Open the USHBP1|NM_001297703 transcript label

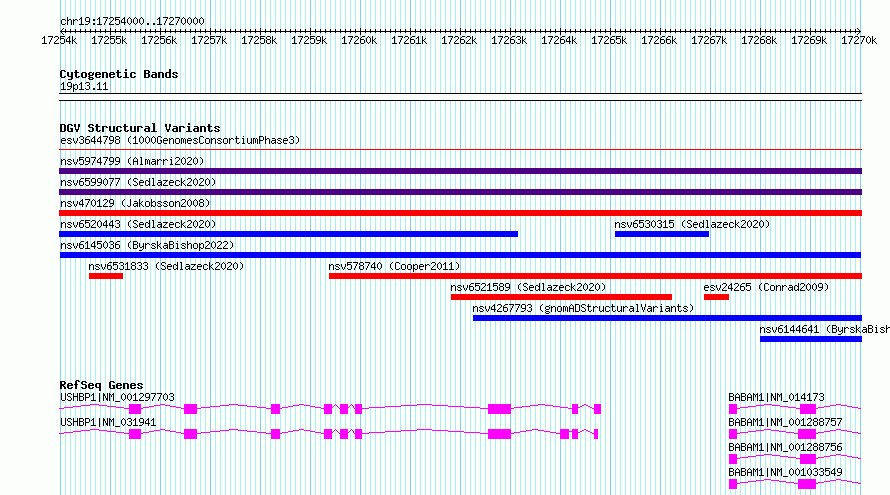tap(117, 397)
